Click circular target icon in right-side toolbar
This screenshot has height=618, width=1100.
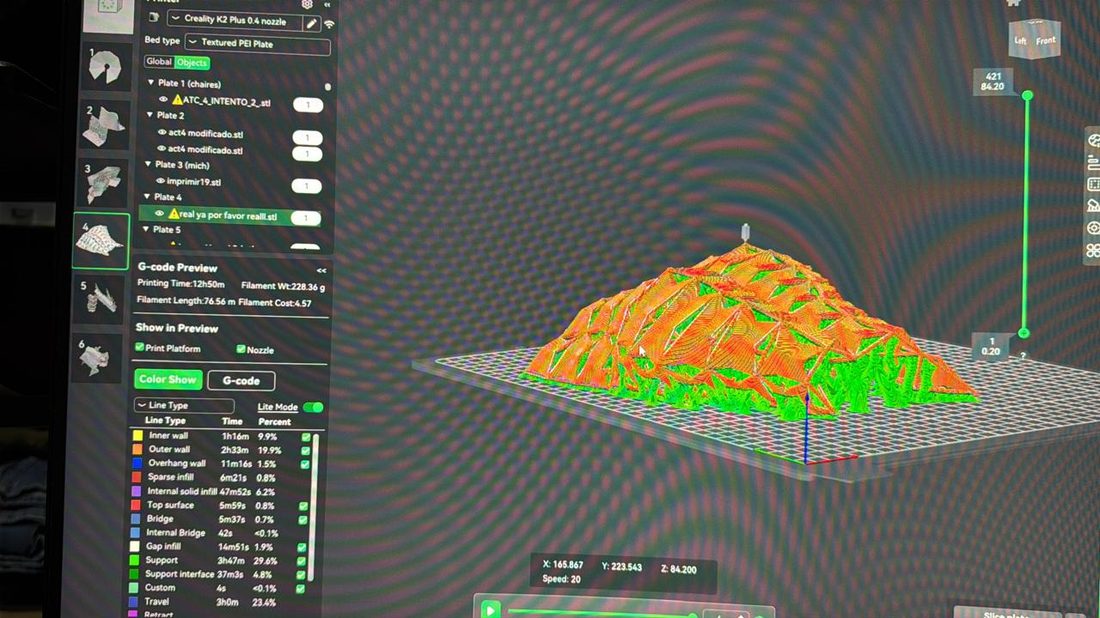click(1093, 228)
